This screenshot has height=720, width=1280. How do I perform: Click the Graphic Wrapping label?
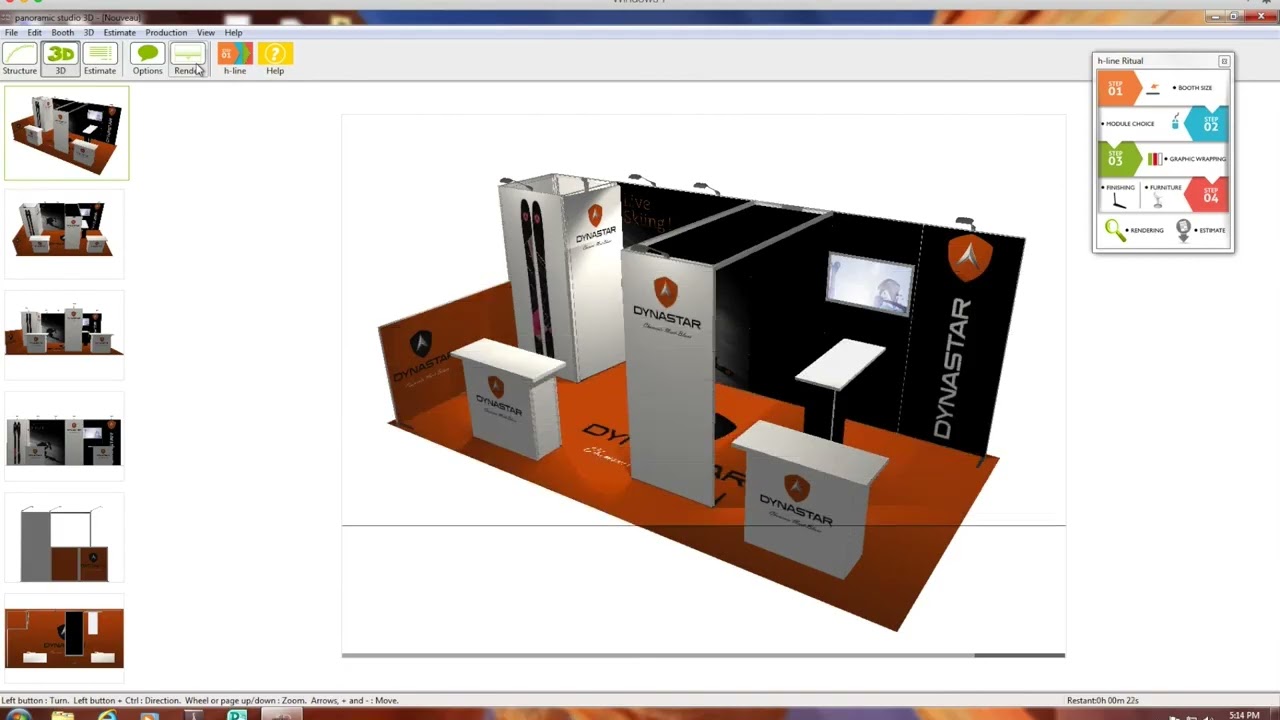(1197, 159)
